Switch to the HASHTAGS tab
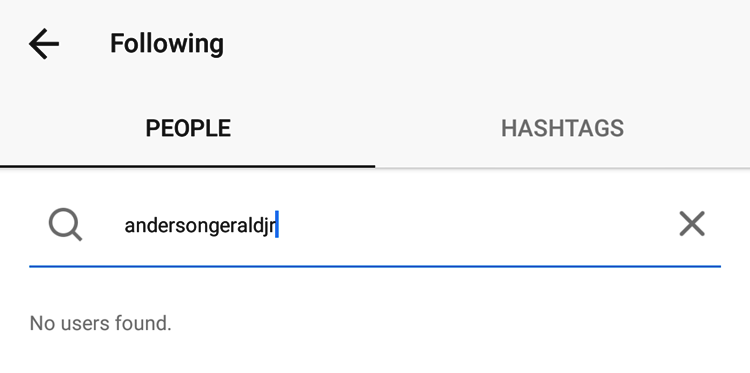 pos(562,128)
